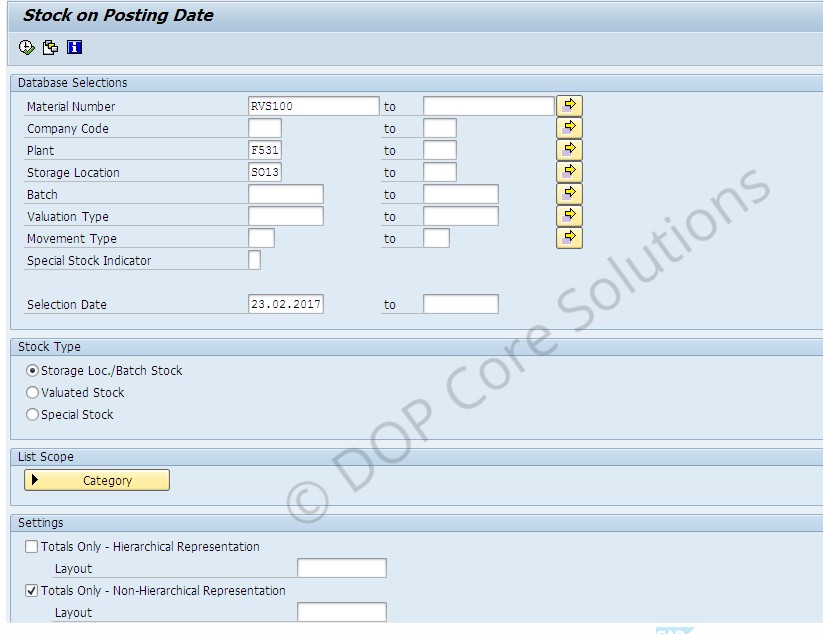Select the Special Stock radio button
Screen dimensions: 823x634
point(31,414)
